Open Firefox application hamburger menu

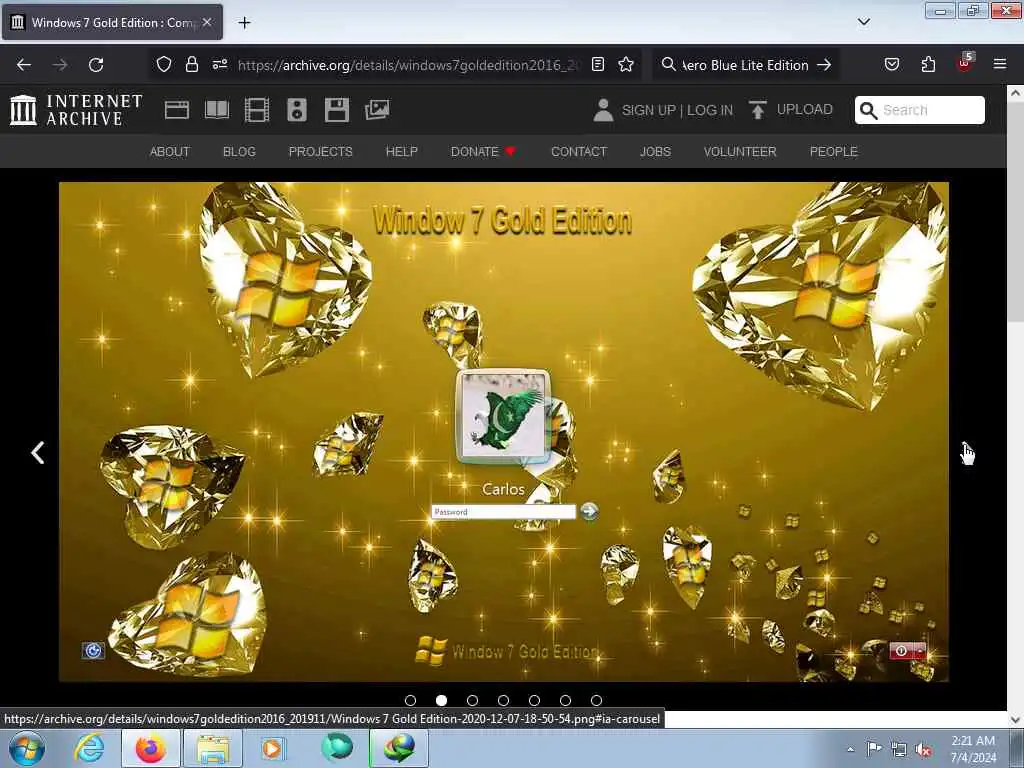tap(1000, 64)
